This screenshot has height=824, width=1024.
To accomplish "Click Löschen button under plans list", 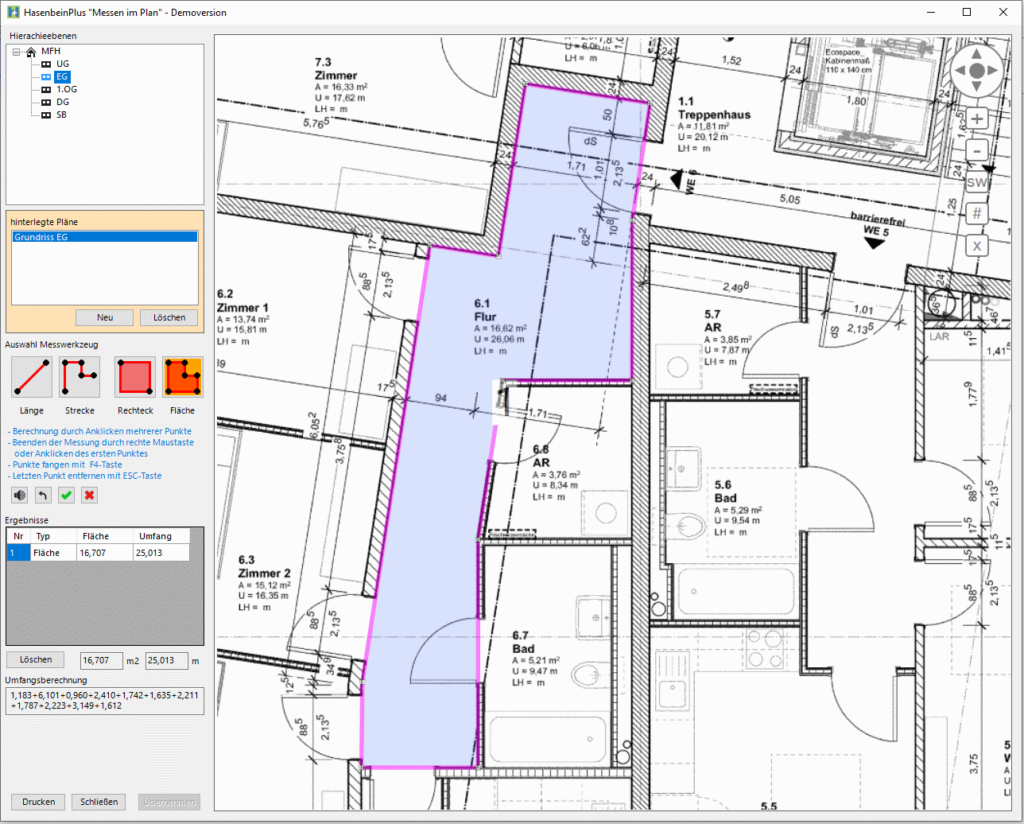I will click(x=169, y=317).
